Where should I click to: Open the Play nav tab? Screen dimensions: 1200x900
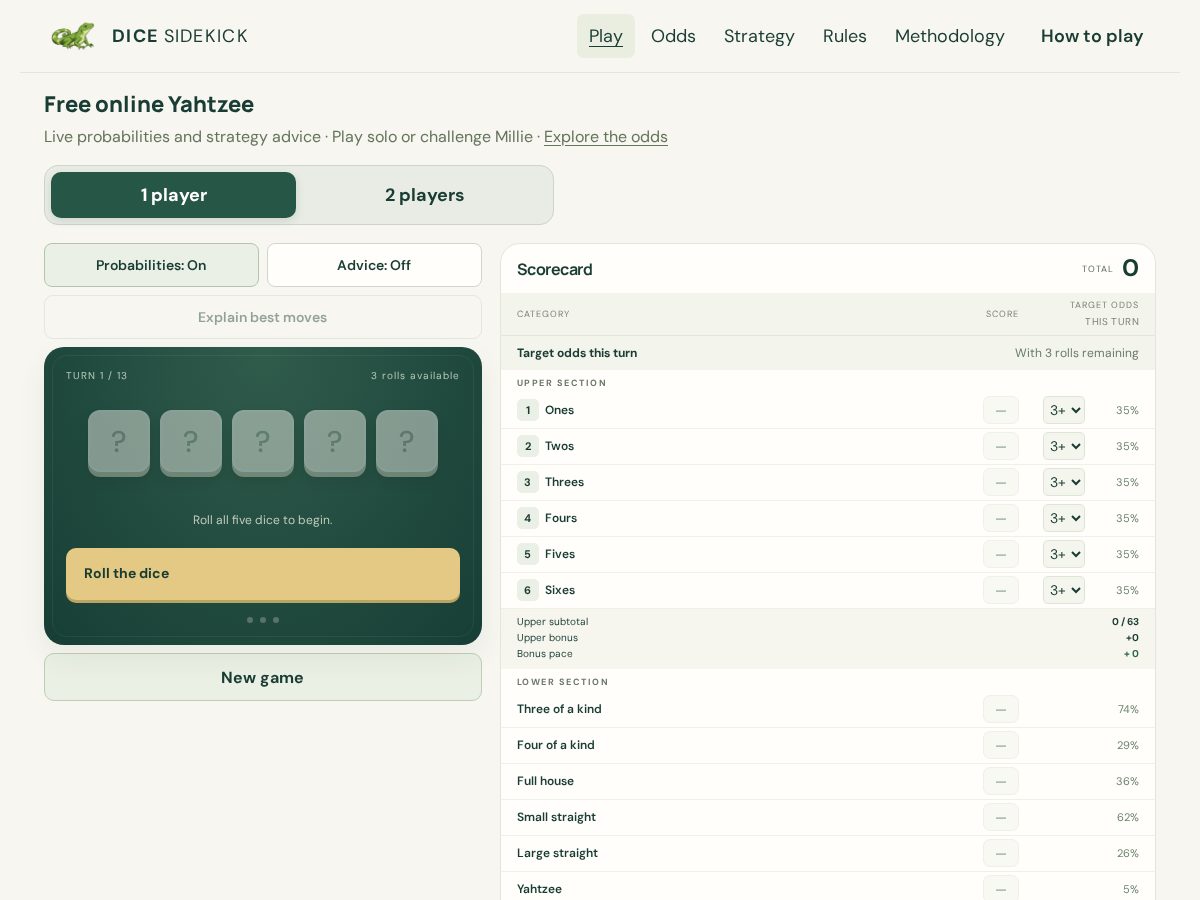pyautogui.click(x=606, y=36)
